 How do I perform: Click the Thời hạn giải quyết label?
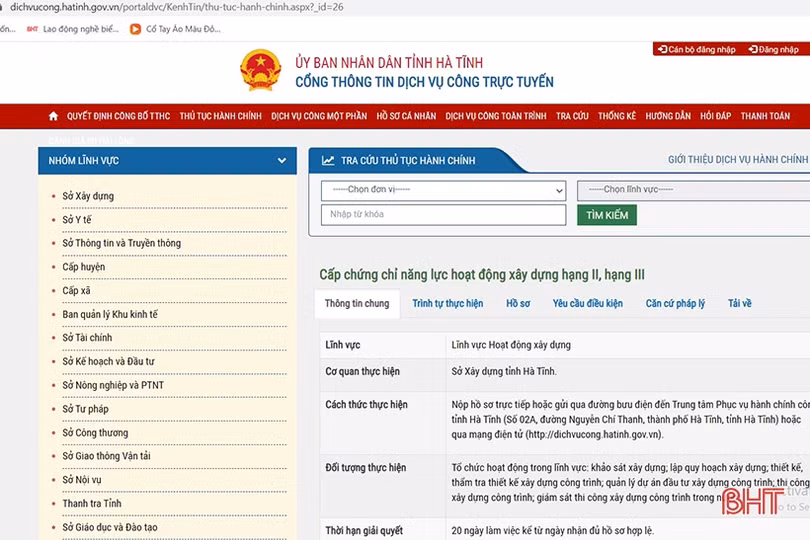point(364,531)
